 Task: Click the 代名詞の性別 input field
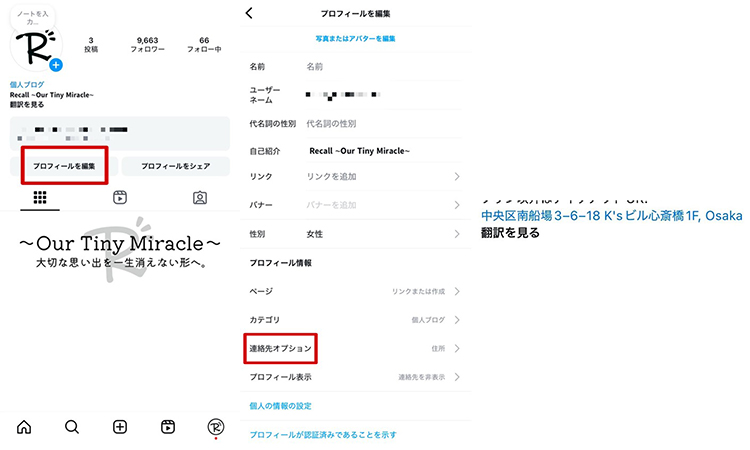coord(383,123)
